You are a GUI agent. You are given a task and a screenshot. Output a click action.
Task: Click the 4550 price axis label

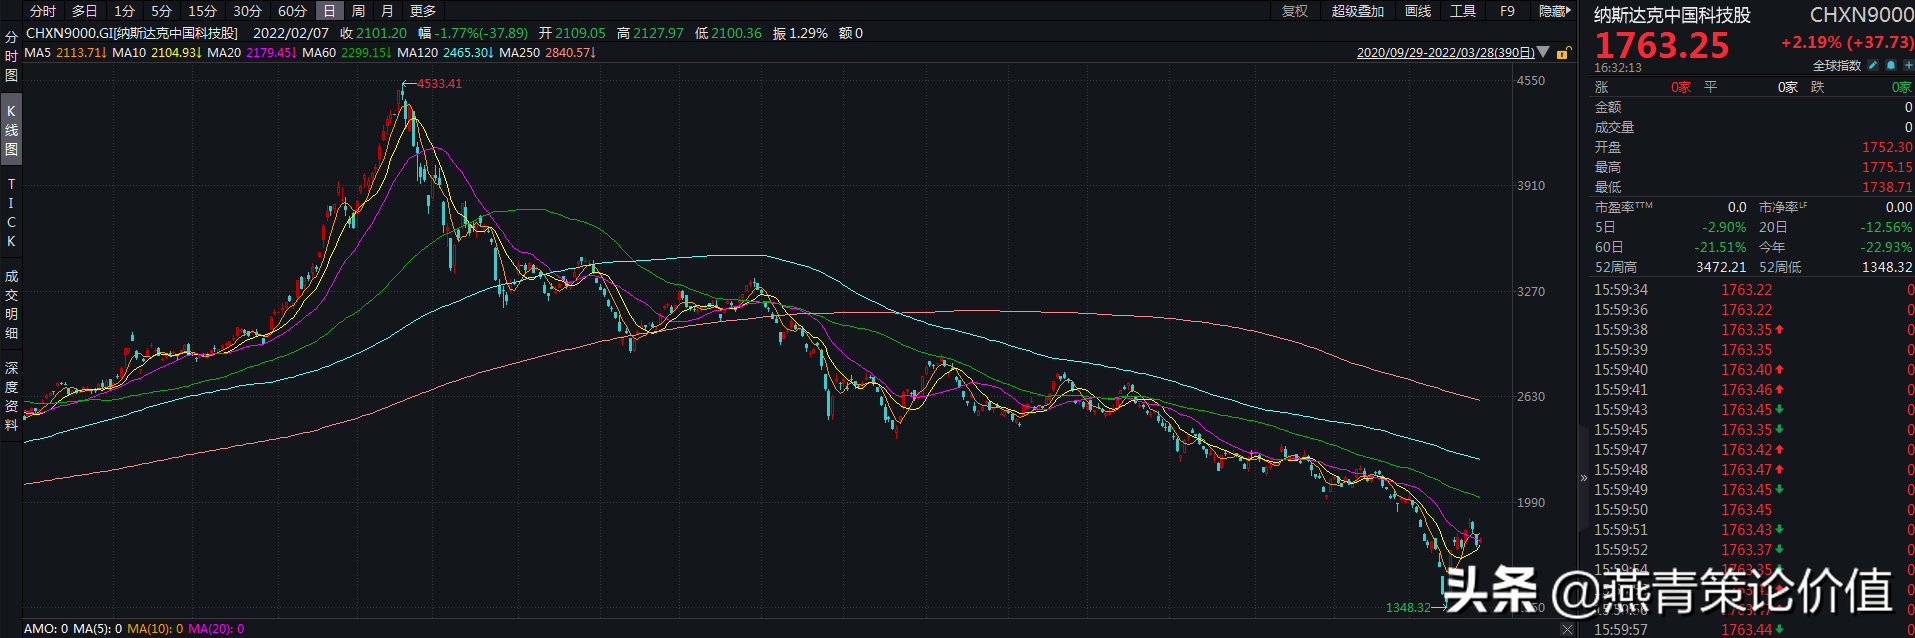[1531, 81]
